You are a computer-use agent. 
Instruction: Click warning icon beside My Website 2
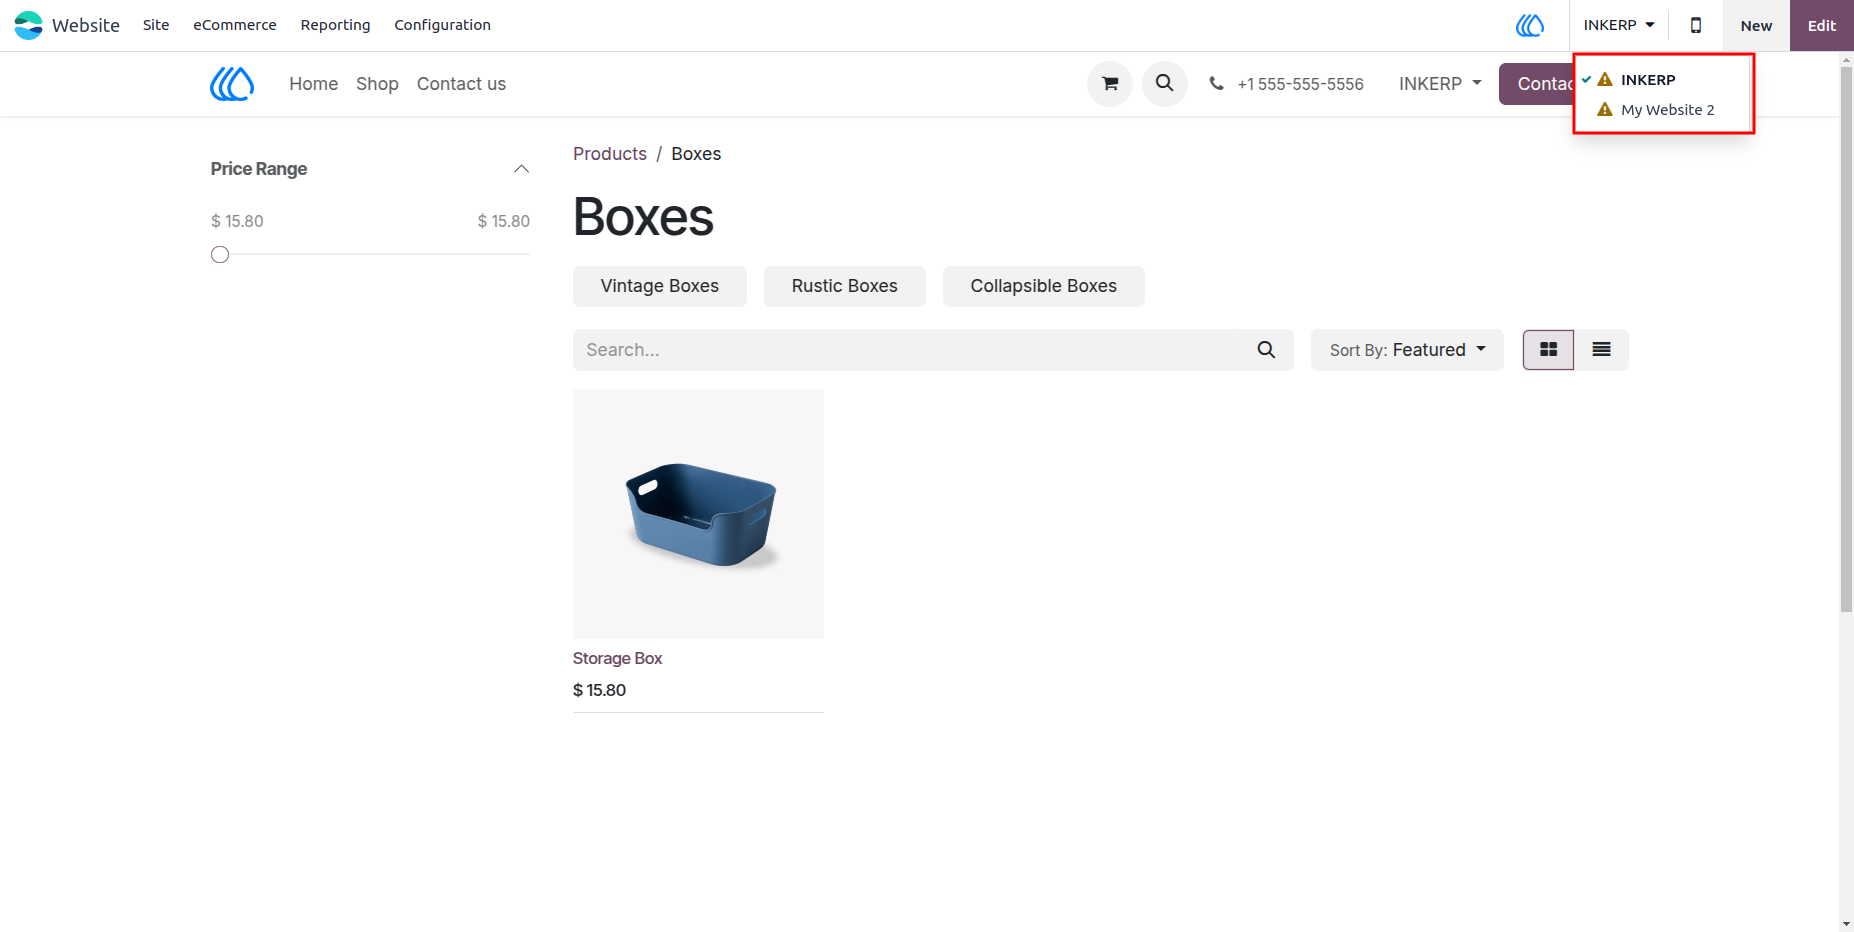coord(1605,110)
